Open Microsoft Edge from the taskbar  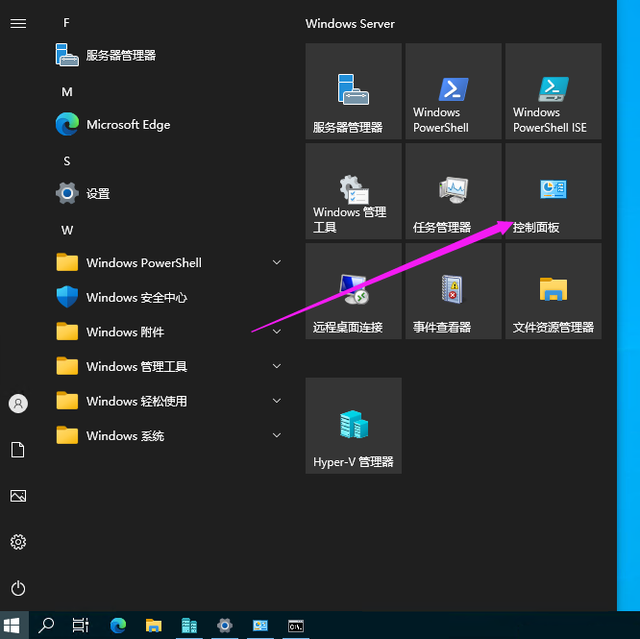(118, 625)
